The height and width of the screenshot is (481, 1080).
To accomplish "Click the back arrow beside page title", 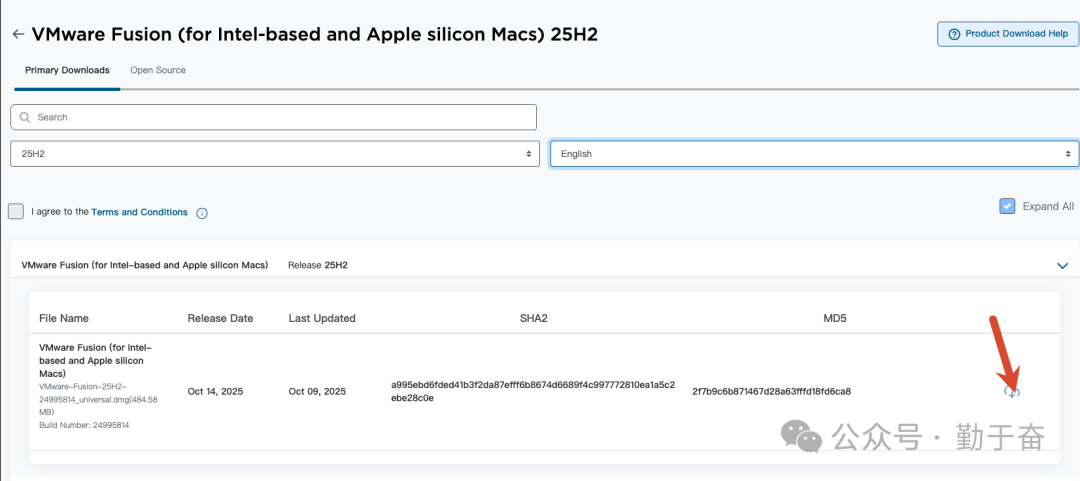I will point(18,34).
